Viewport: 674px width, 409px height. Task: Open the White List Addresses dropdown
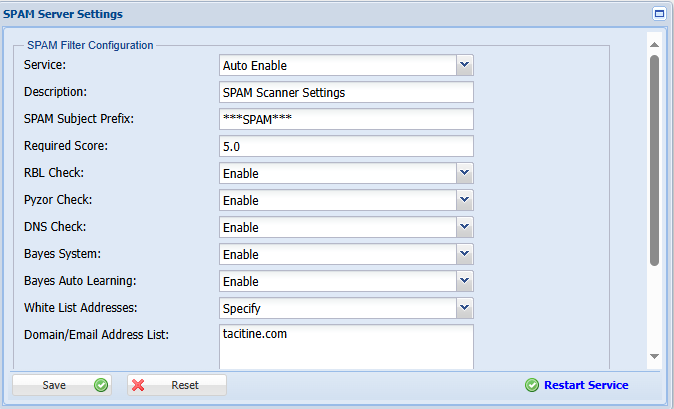pos(464,308)
